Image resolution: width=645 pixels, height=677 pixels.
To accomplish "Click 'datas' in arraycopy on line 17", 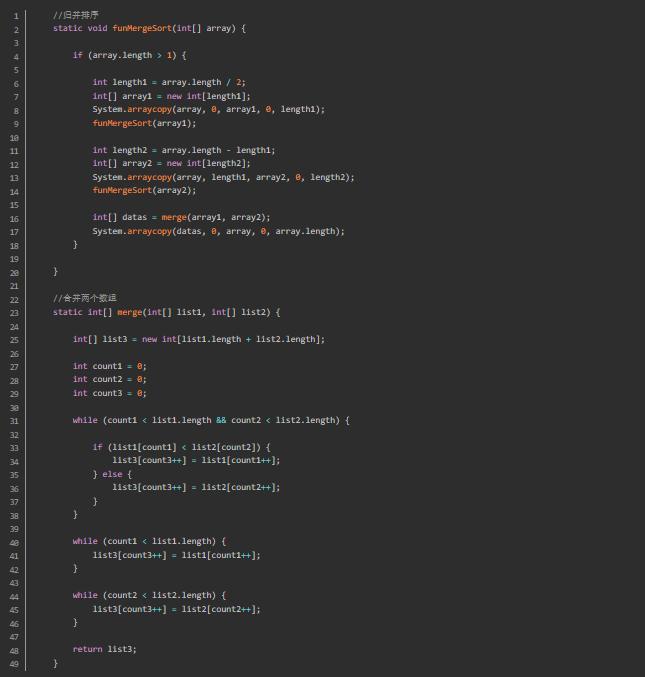I will 189,231.
